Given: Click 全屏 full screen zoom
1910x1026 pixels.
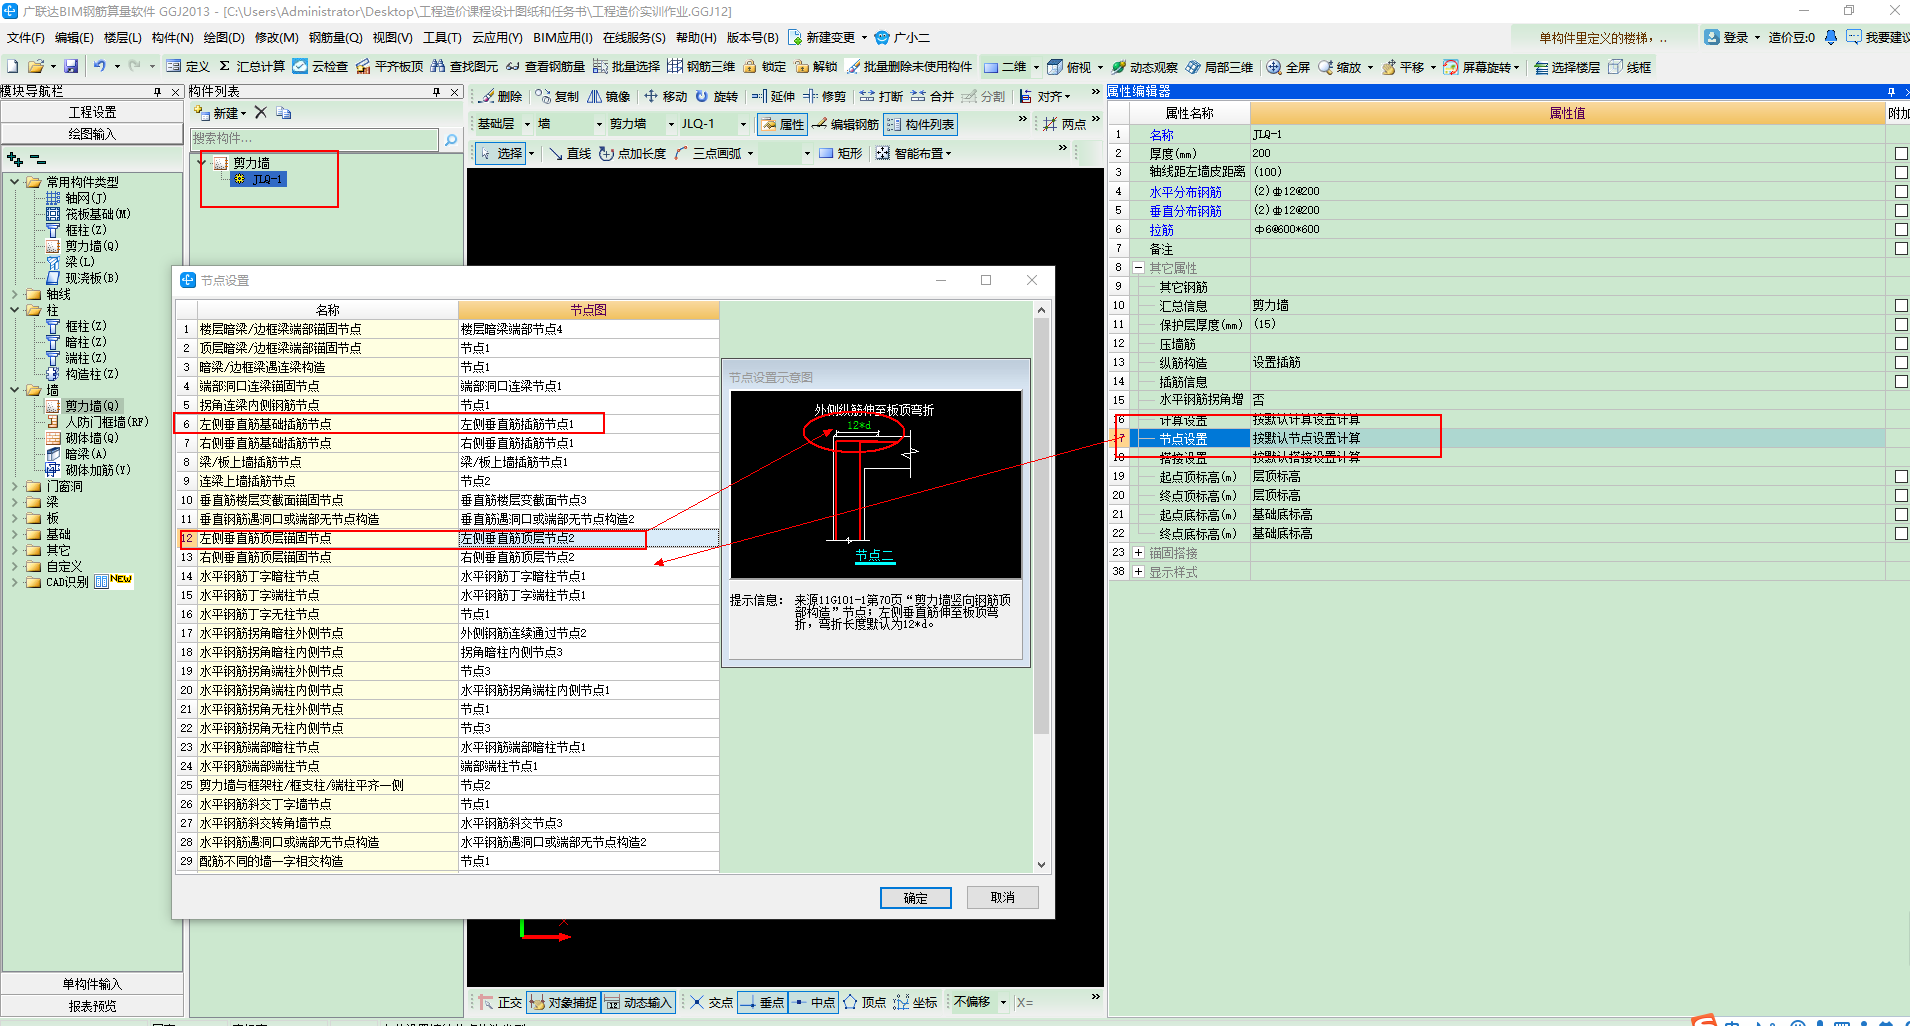Looking at the screenshot, I should pyautogui.click(x=1288, y=67).
